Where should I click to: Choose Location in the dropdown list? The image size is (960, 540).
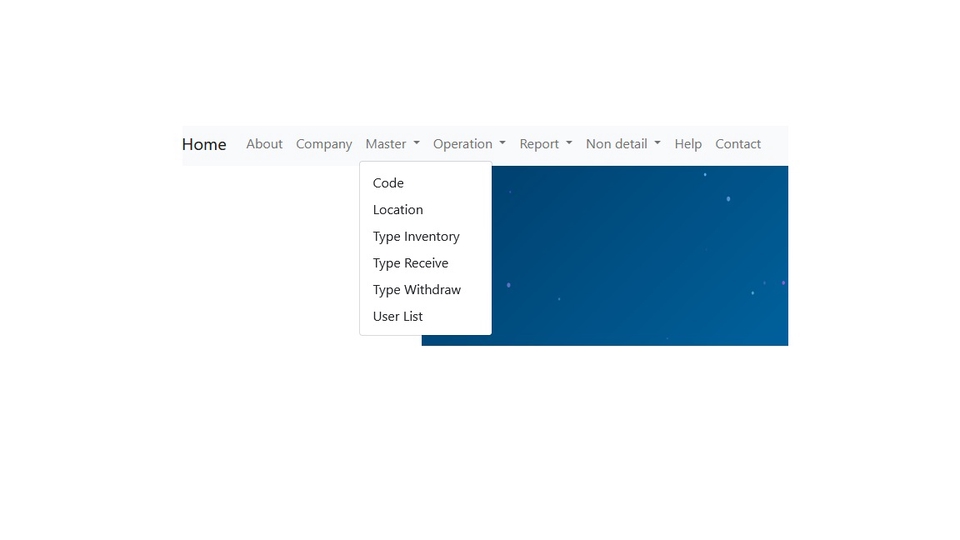398,210
